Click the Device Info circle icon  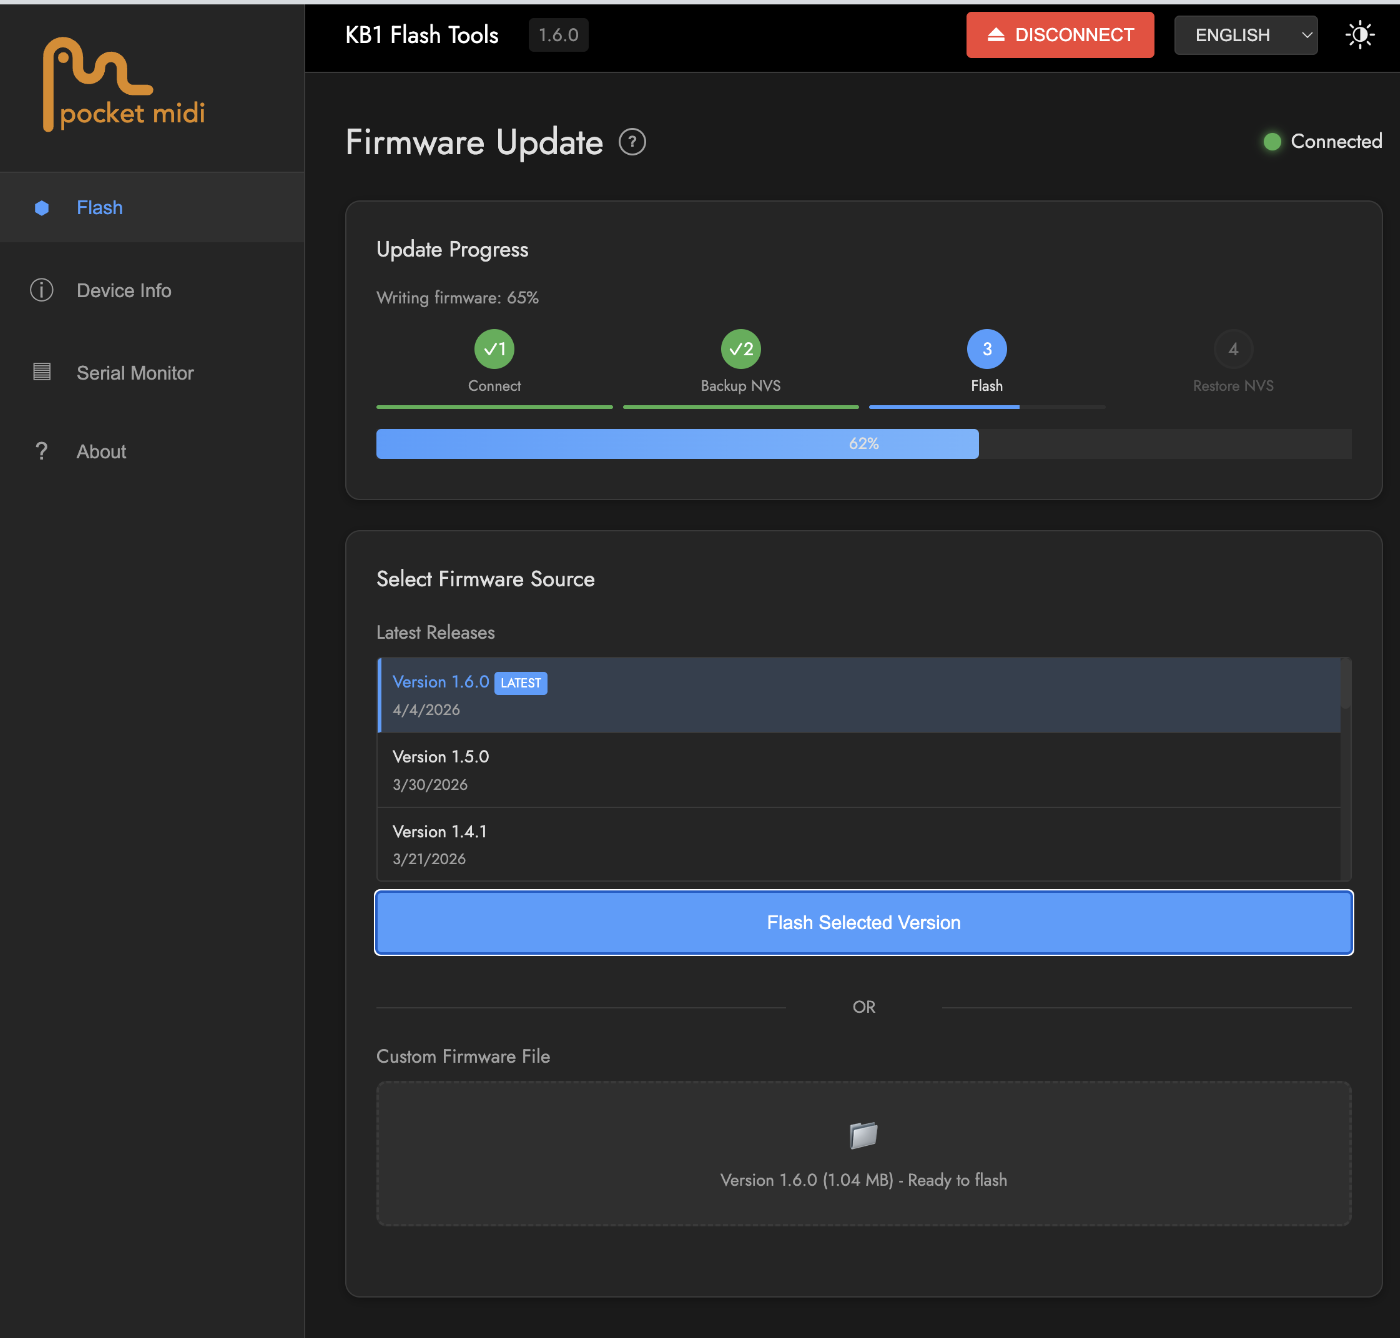pos(42,290)
